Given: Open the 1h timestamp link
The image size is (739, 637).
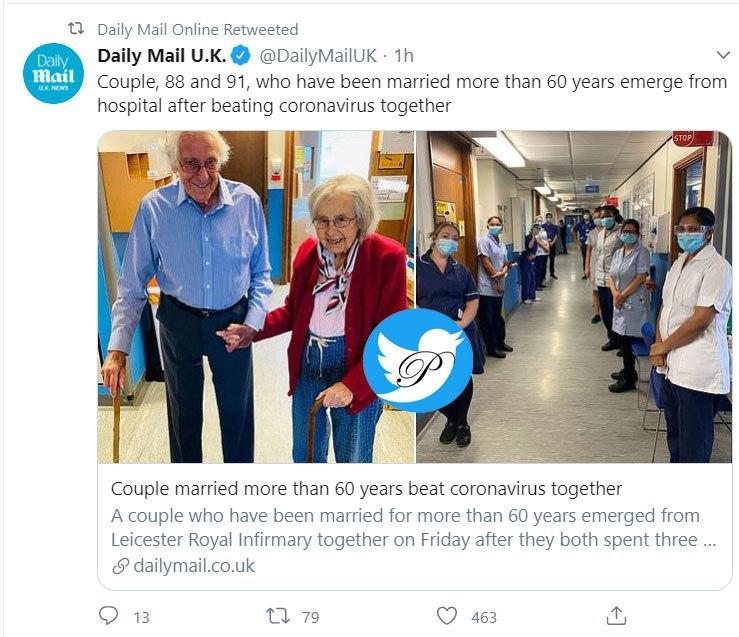Looking at the screenshot, I should tap(403, 55).
